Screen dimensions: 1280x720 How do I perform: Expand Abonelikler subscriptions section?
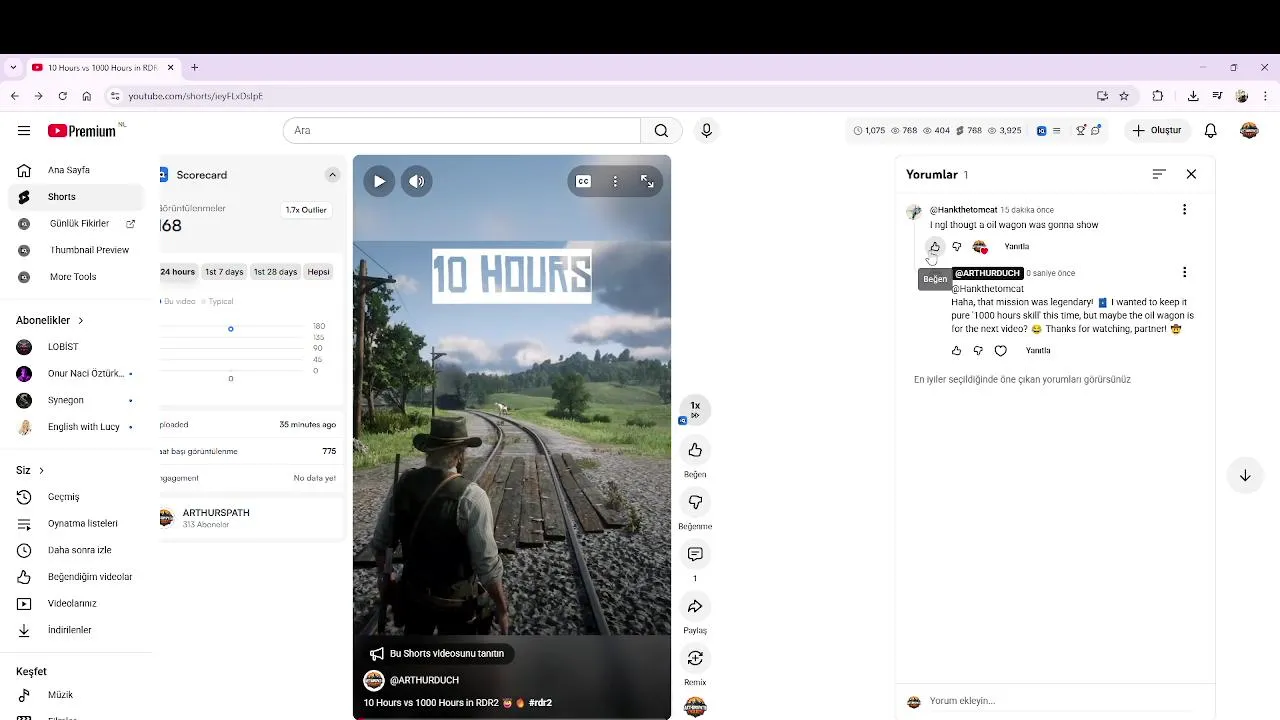[50, 320]
